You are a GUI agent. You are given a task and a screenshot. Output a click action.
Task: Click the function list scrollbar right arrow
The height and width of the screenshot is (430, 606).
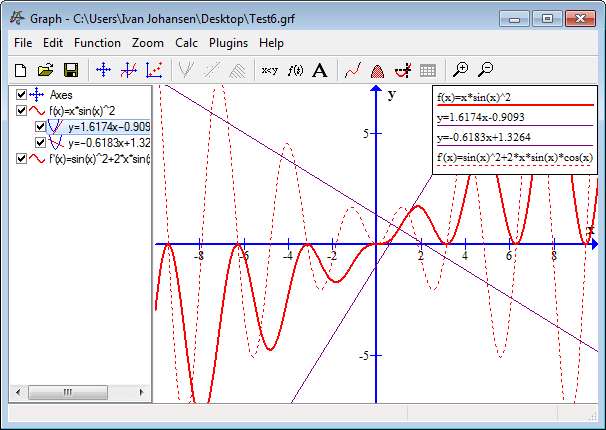click(141, 392)
